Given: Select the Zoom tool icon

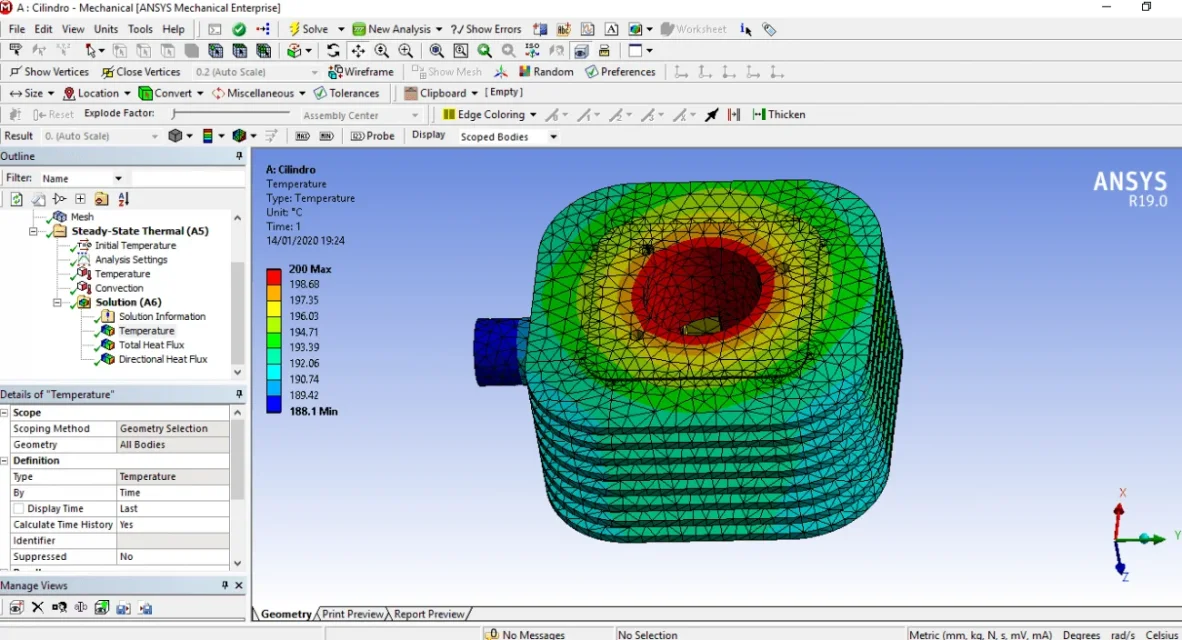Looking at the screenshot, I should click(x=381, y=51).
